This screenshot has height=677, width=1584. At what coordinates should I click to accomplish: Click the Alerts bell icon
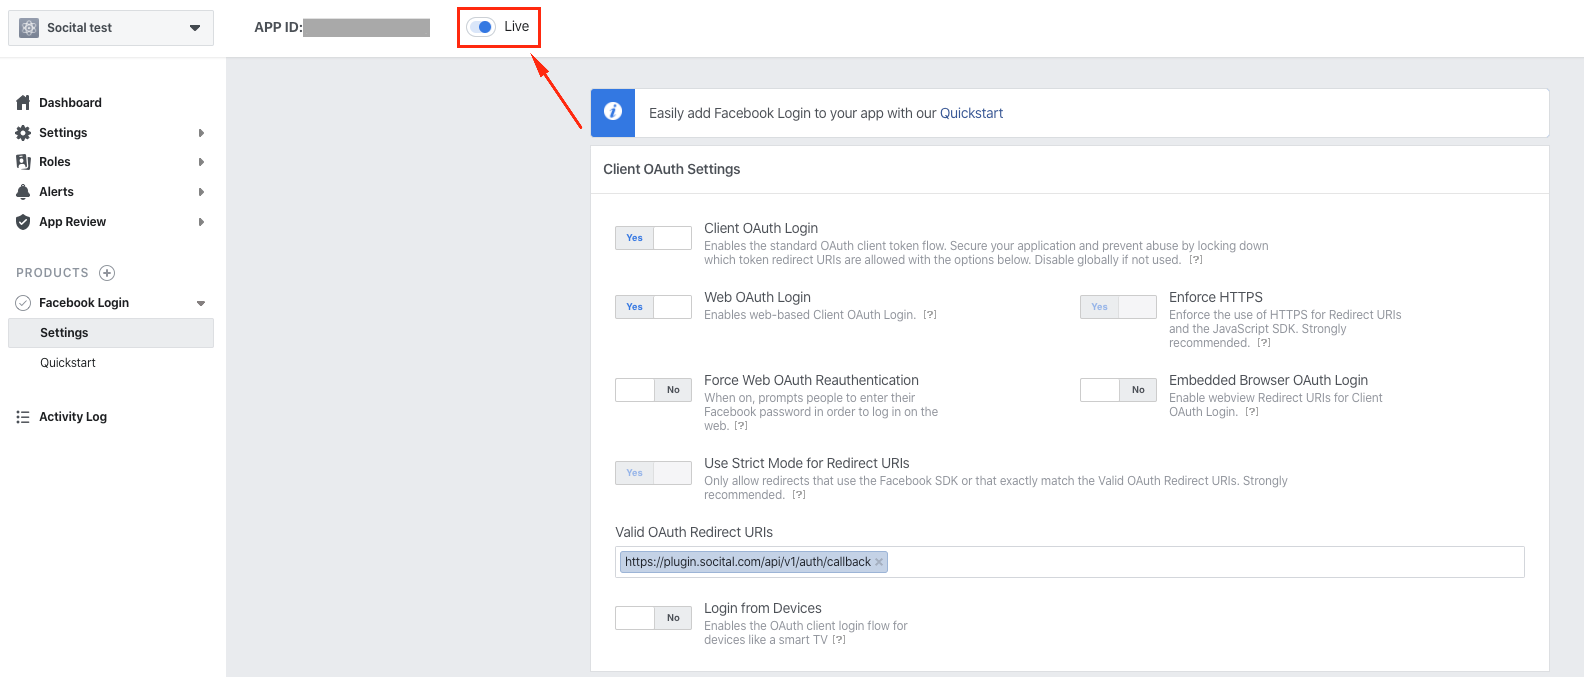click(x=23, y=192)
